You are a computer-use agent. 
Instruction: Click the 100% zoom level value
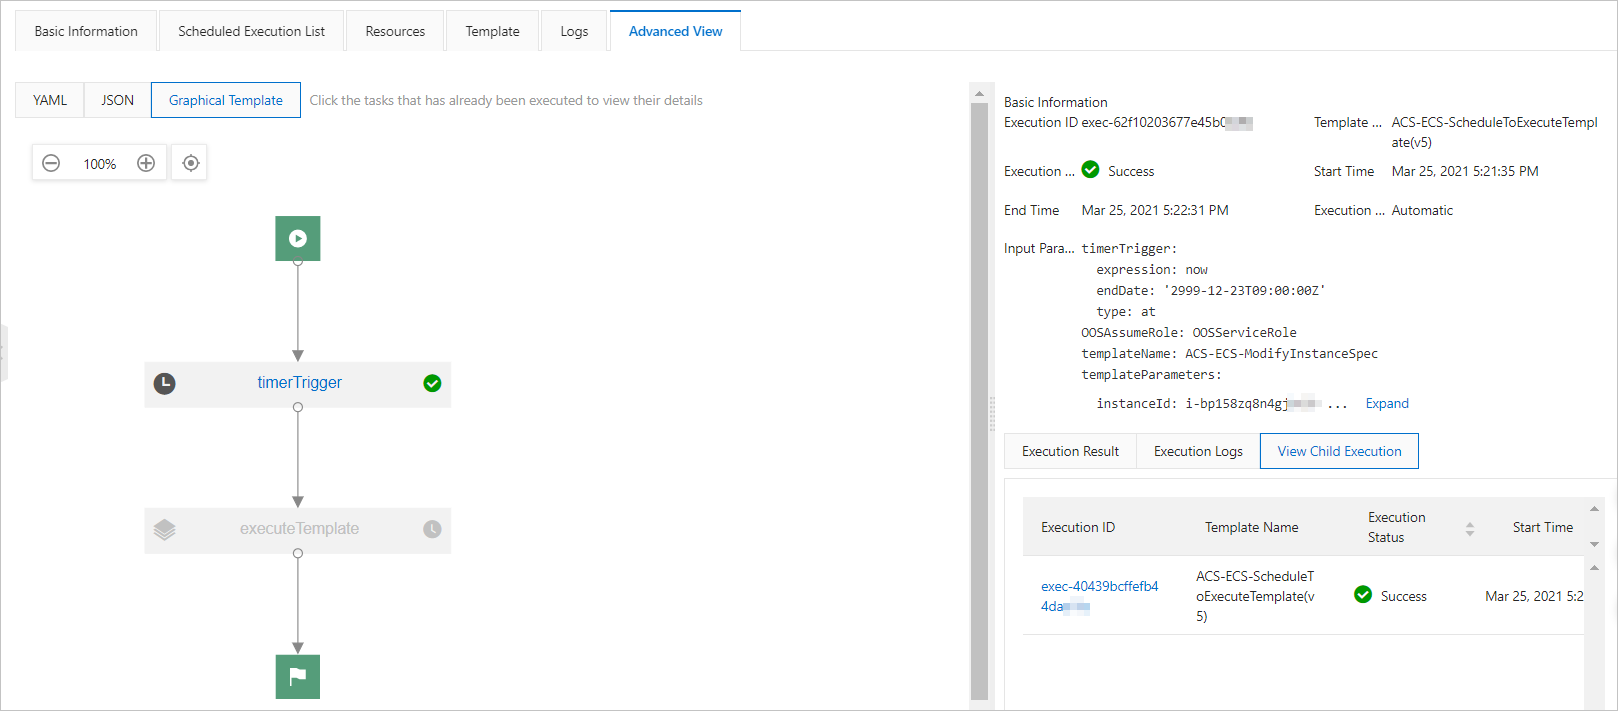coord(99,163)
